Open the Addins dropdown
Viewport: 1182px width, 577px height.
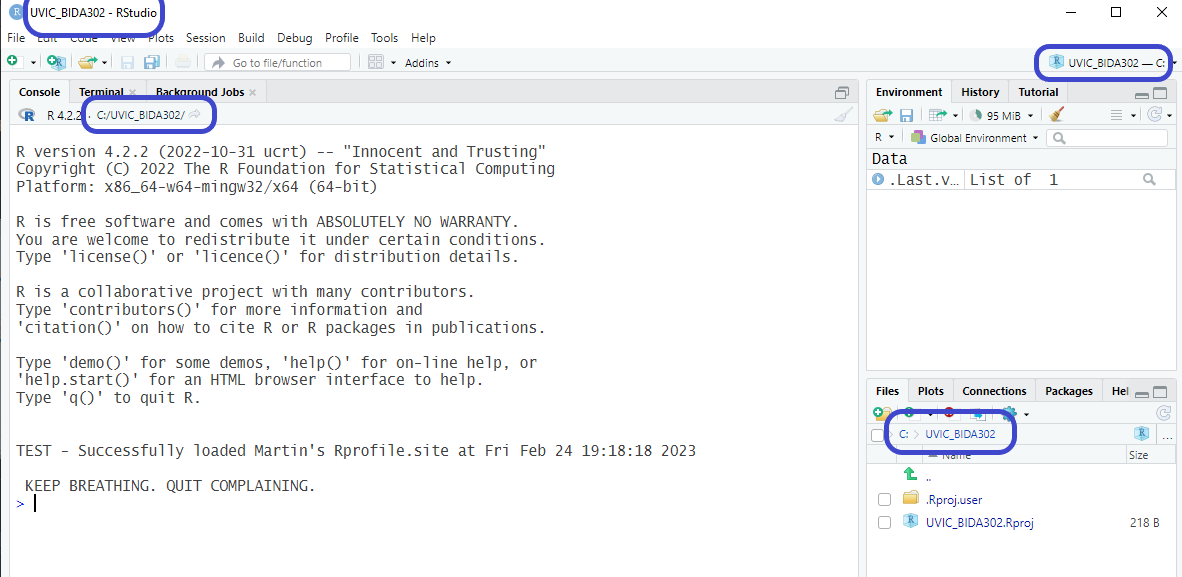pyautogui.click(x=428, y=63)
